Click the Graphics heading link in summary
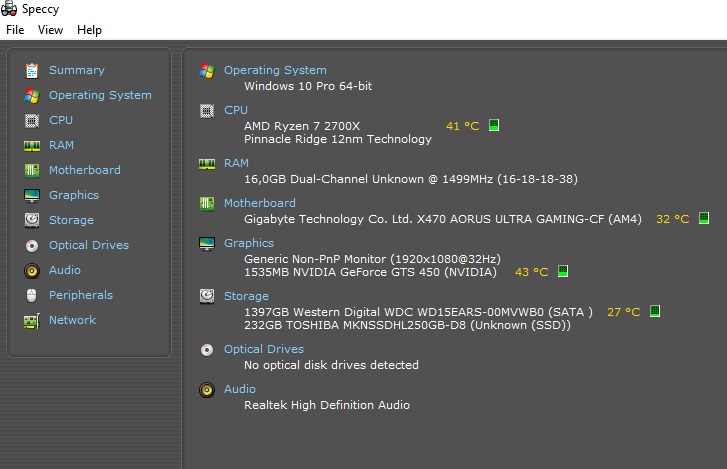The height and width of the screenshot is (469, 727). point(249,243)
